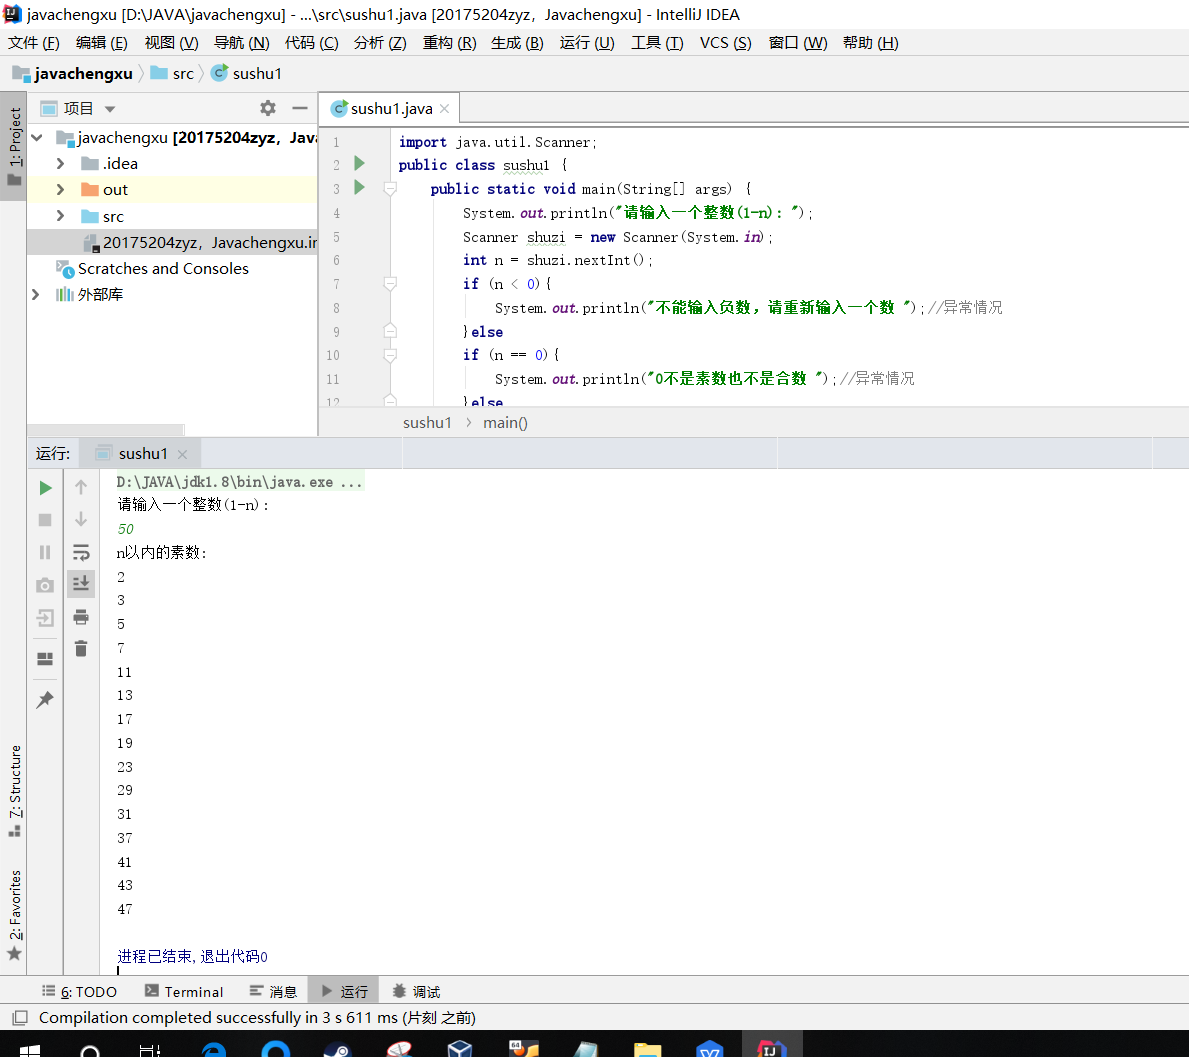1189x1057 pixels.
Task: Click the restore layout icon in Run panel
Action: click(45, 659)
